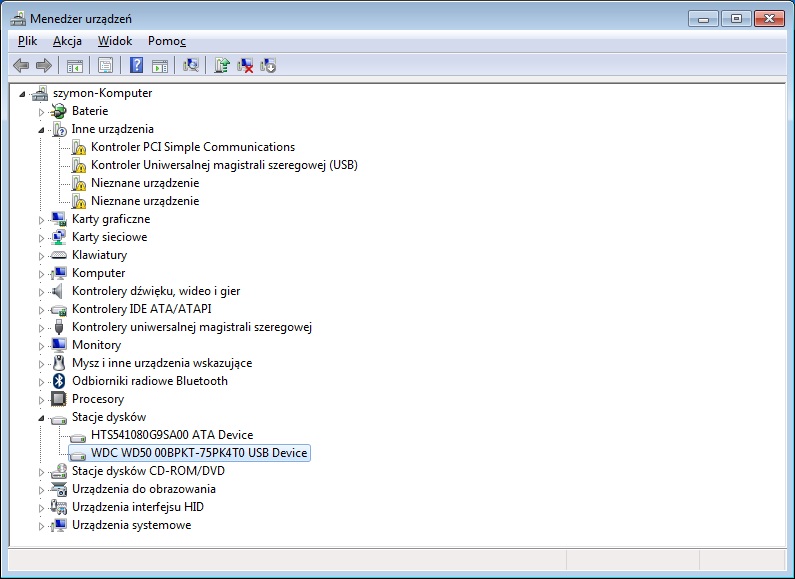
Task: Open the Akcja menu
Action: (67, 41)
